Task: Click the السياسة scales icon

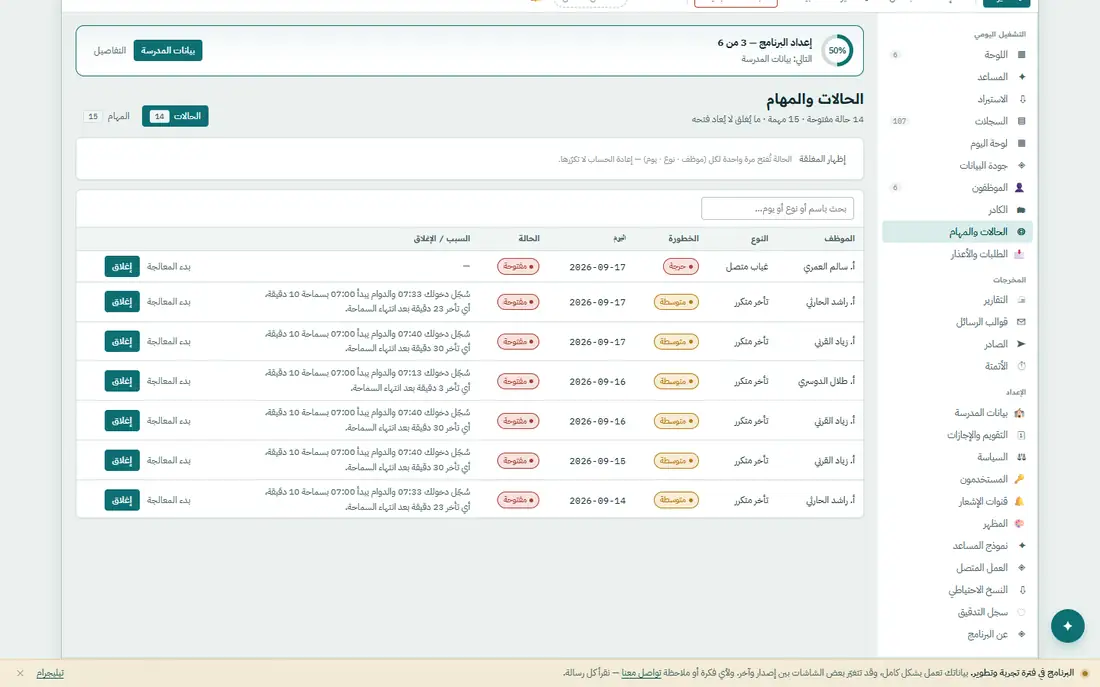Action: 1021,457
